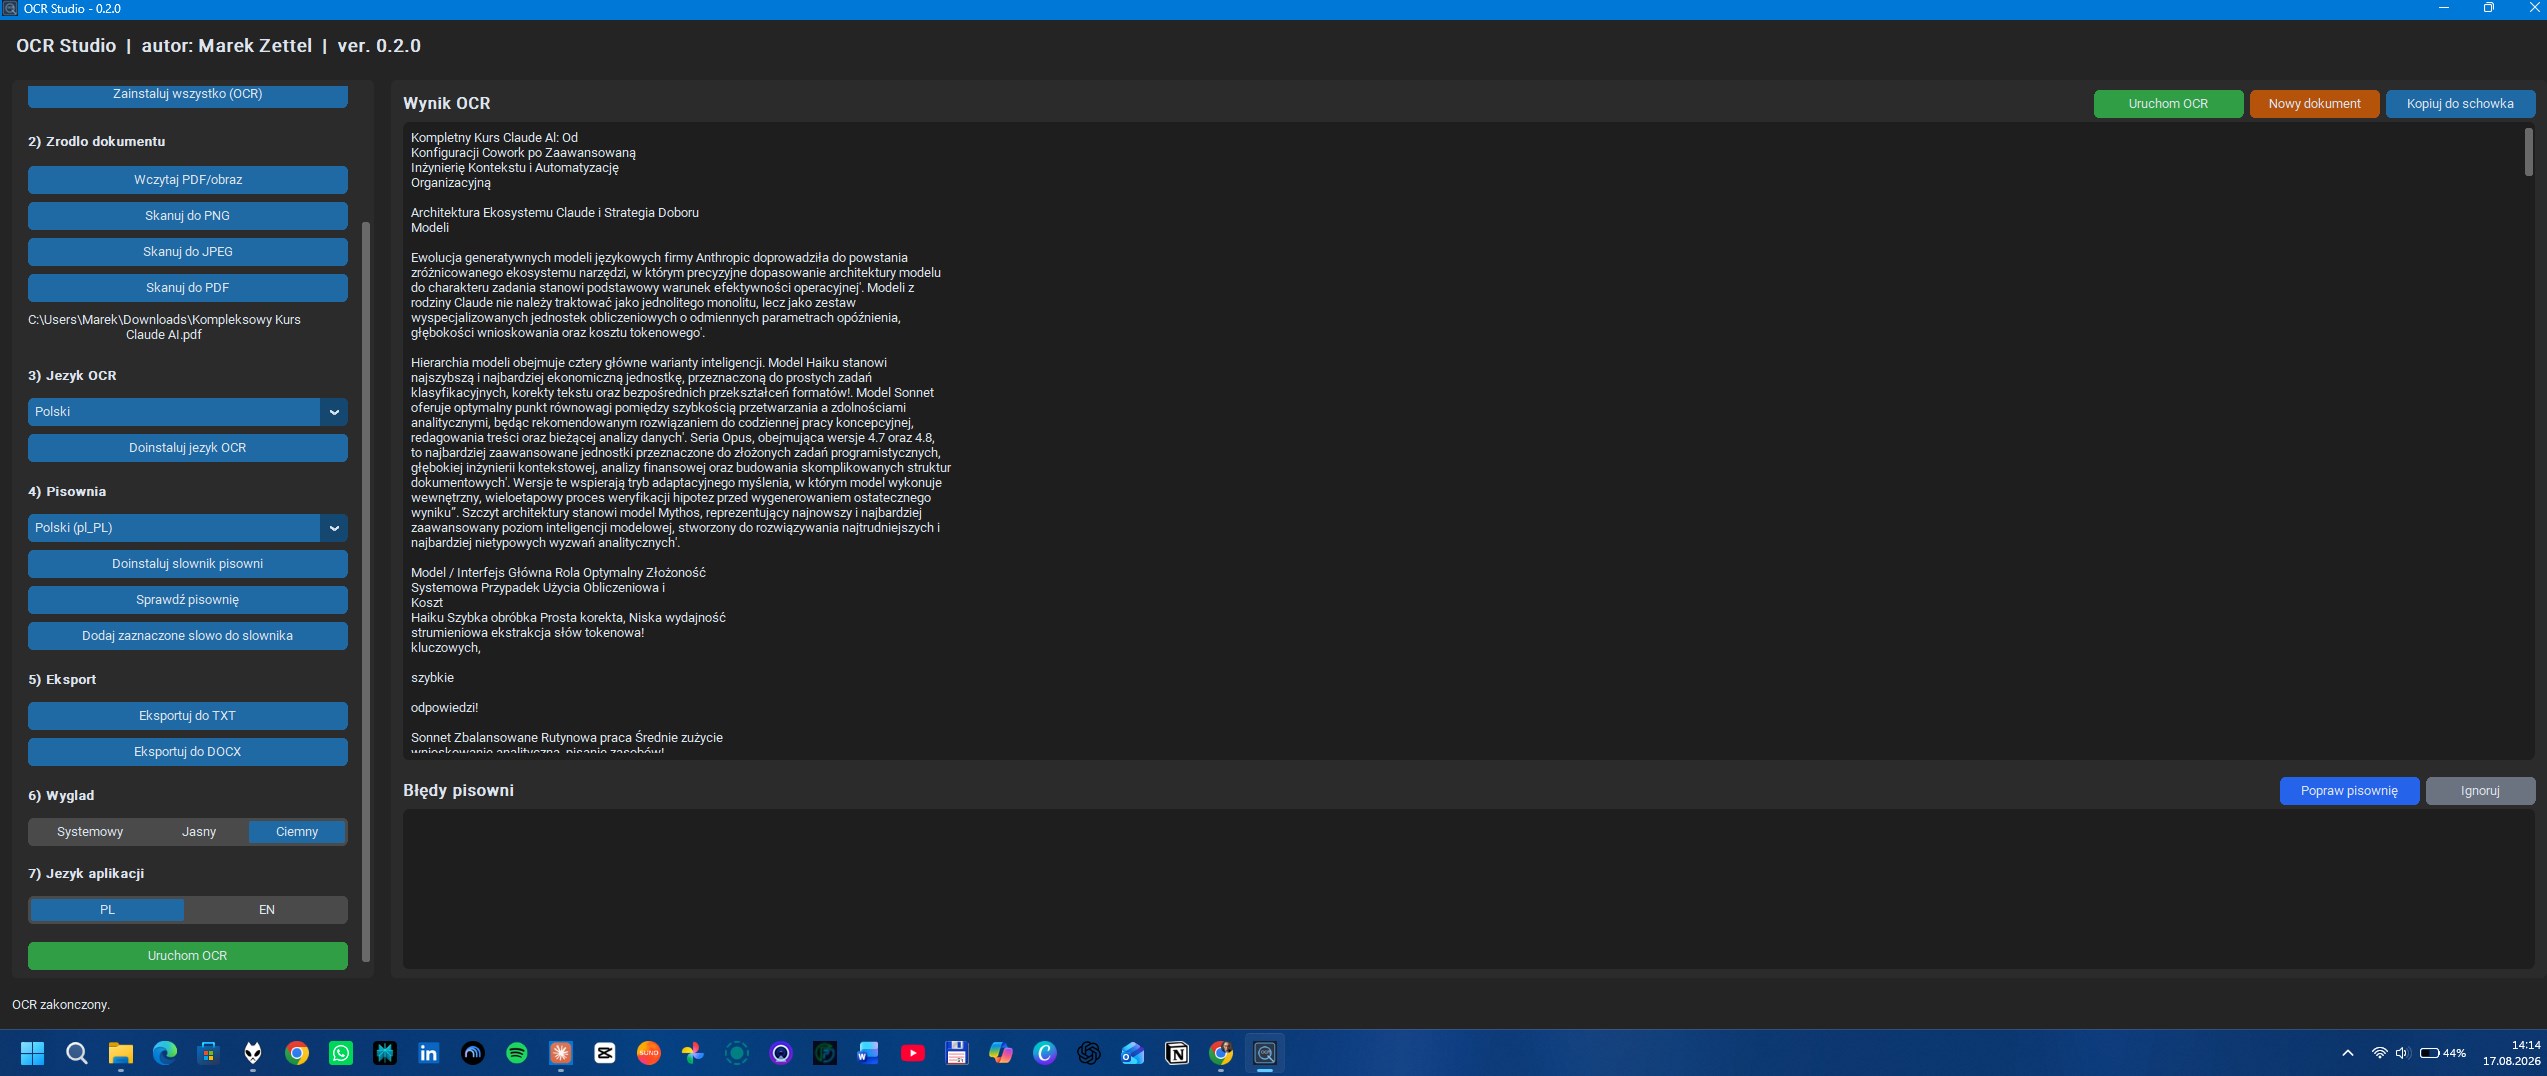
Task: Open Microsoft Edge from the taskbar
Action: point(164,1053)
